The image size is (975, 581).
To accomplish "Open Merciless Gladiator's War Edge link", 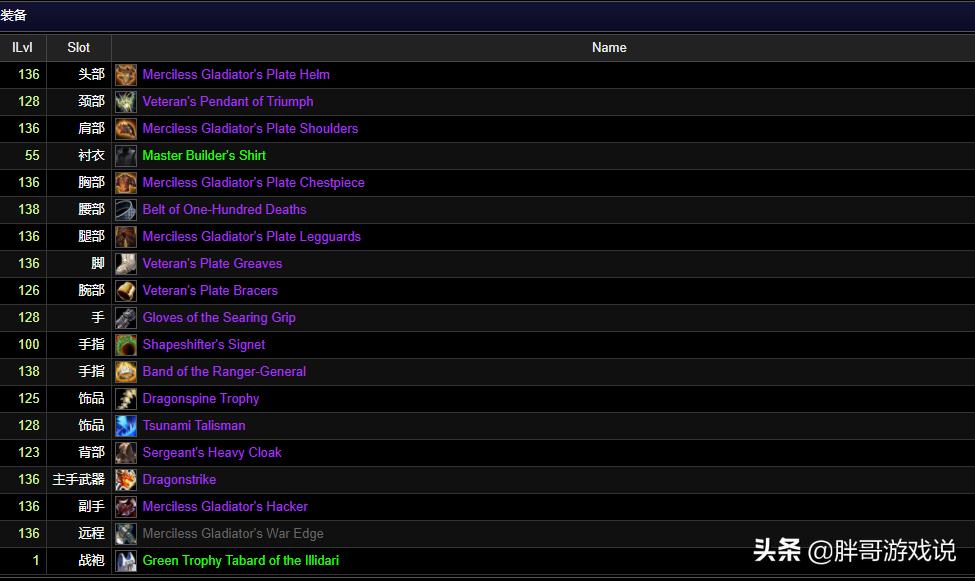I will pyautogui.click(x=233, y=534).
